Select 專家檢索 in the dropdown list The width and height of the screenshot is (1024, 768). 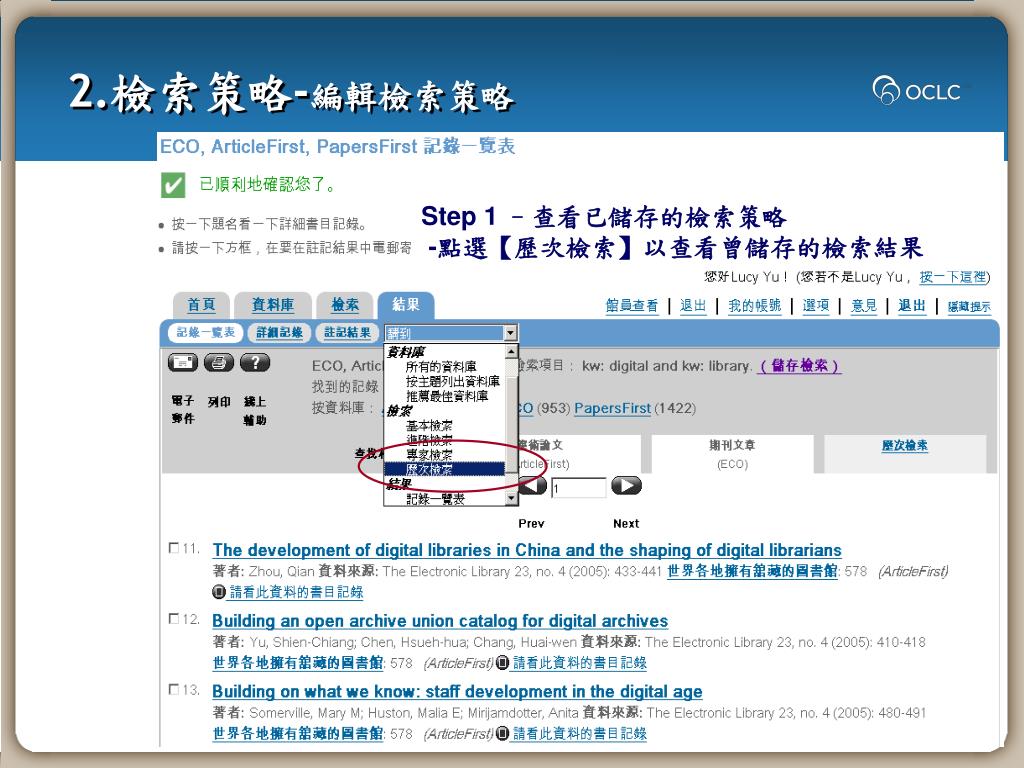click(x=429, y=455)
